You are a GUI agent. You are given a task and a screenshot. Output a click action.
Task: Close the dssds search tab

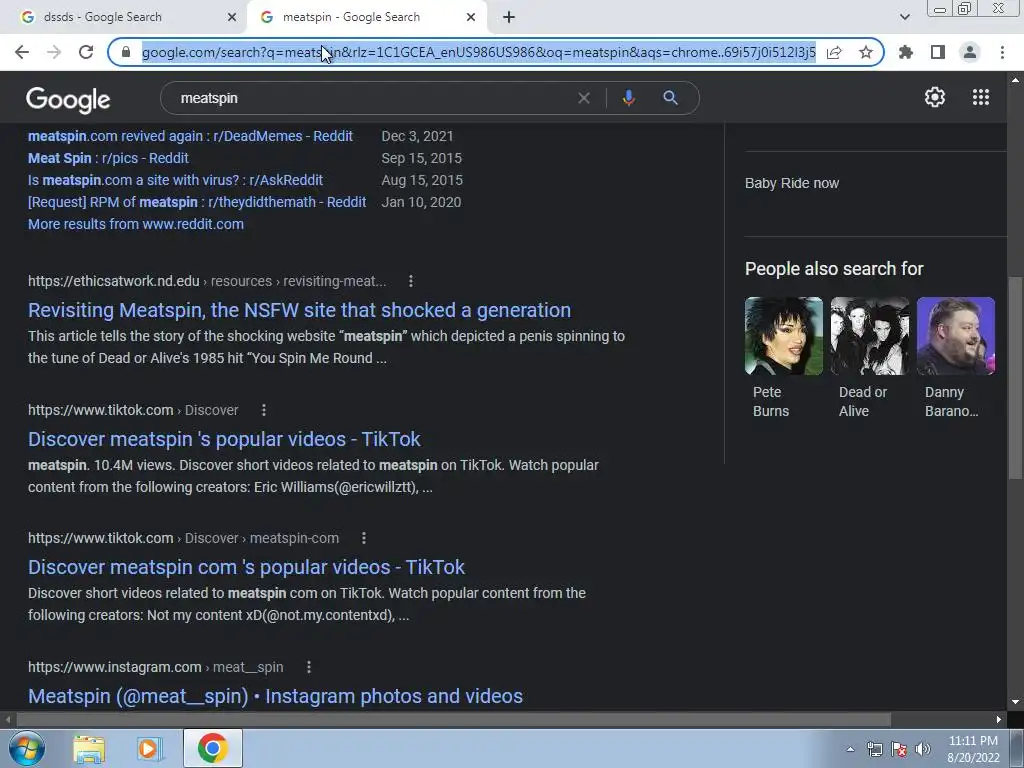click(x=232, y=17)
